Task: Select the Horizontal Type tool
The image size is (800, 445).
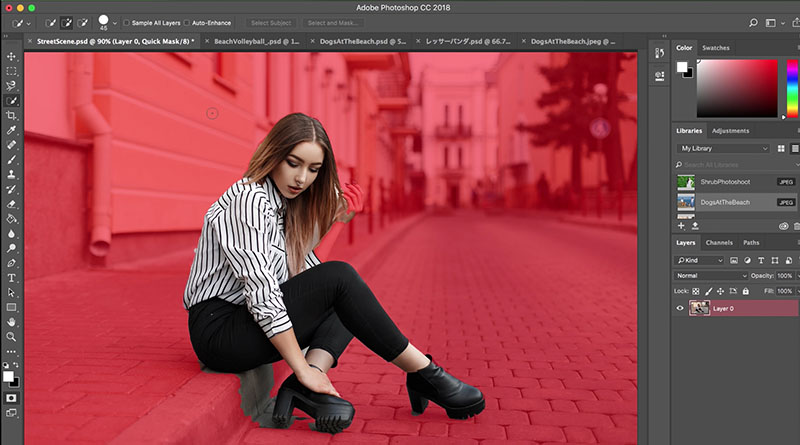Action: click(12, 277)
